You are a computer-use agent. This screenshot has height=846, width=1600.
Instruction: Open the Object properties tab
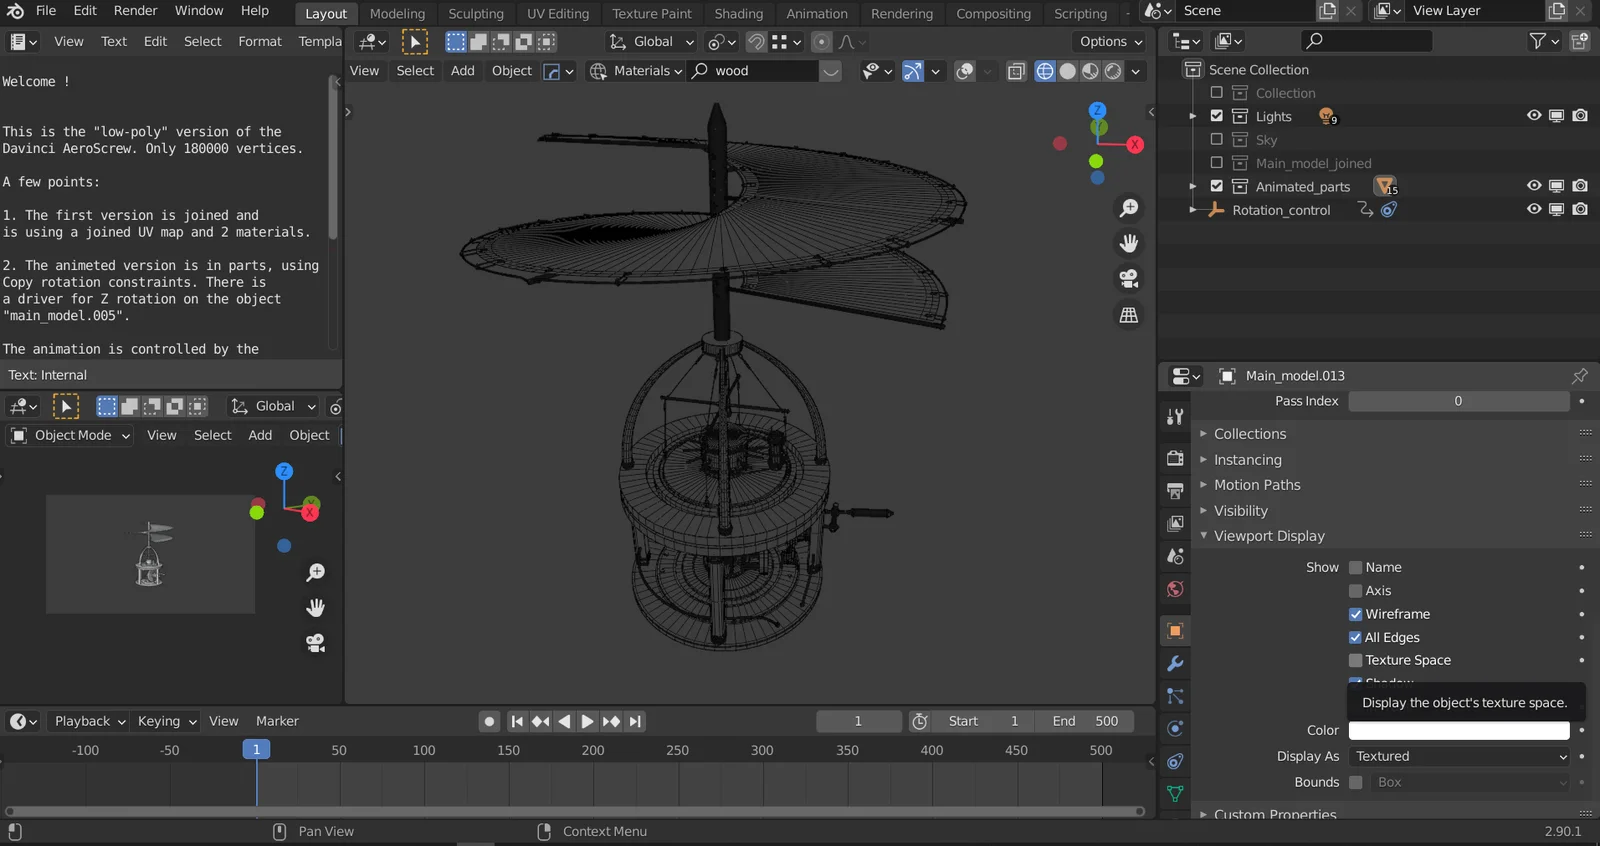[1175, 631]
